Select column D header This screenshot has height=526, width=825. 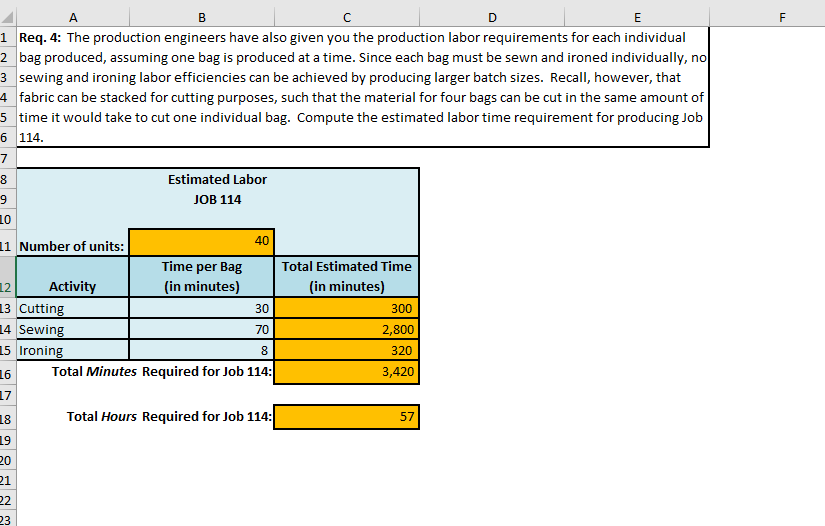(492, 17)
